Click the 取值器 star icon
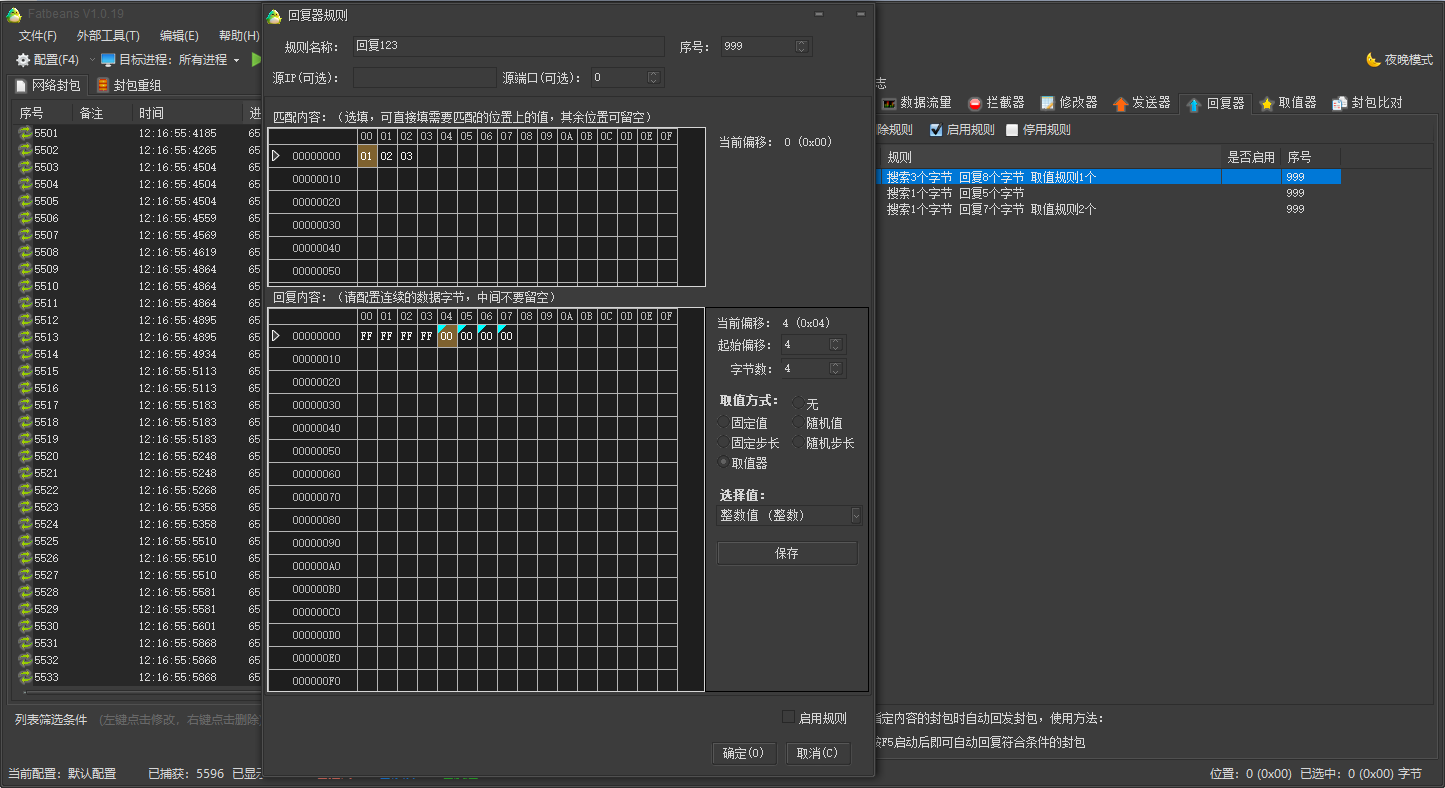This screenshot has height=788, width=1445. pyautogui.click(x=1267, y=103)
